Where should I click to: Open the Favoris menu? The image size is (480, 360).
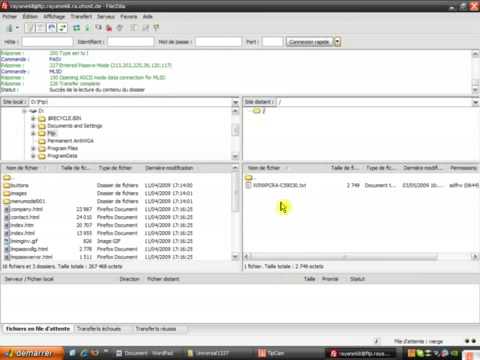(x=129, y=16)
